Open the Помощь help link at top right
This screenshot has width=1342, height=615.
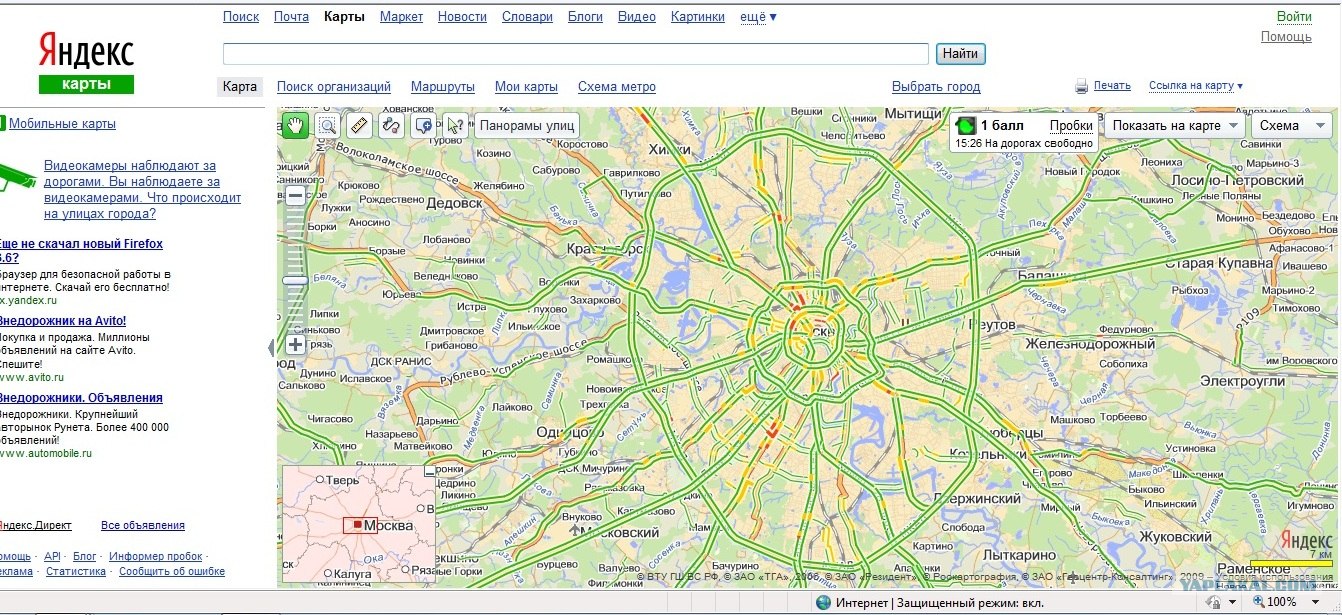pyautogui.click(x=1286, y=37)
